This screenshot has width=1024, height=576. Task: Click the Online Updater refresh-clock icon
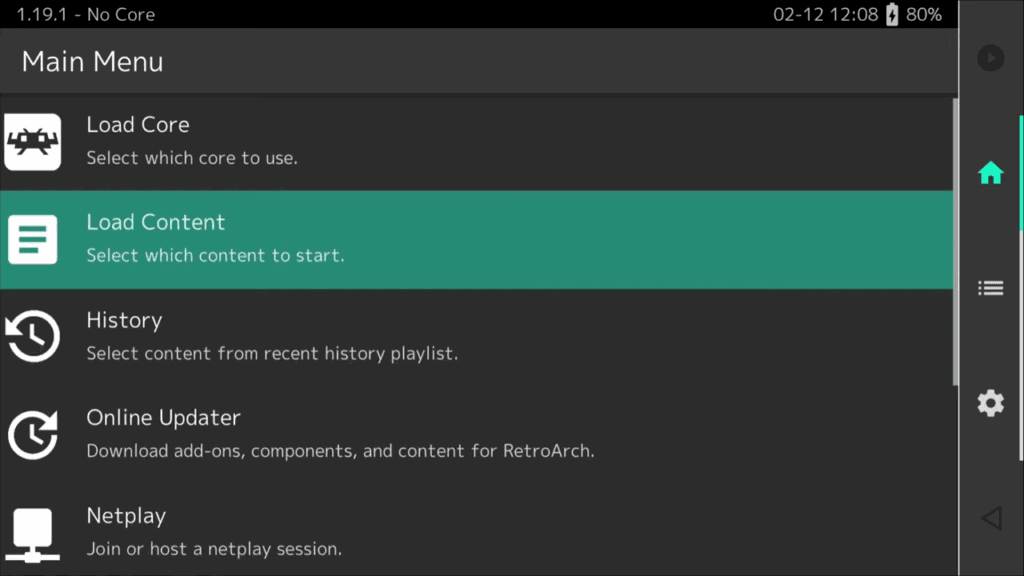tap(33, 435)
